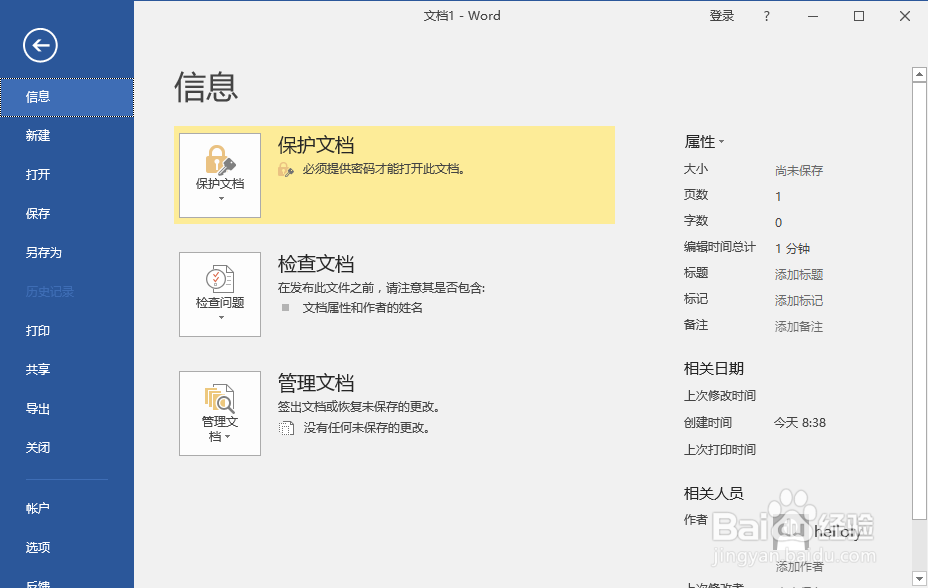928x588 pixels.
Task: Click the Add title (添加标题) field
Action: [x=799, y=275]
